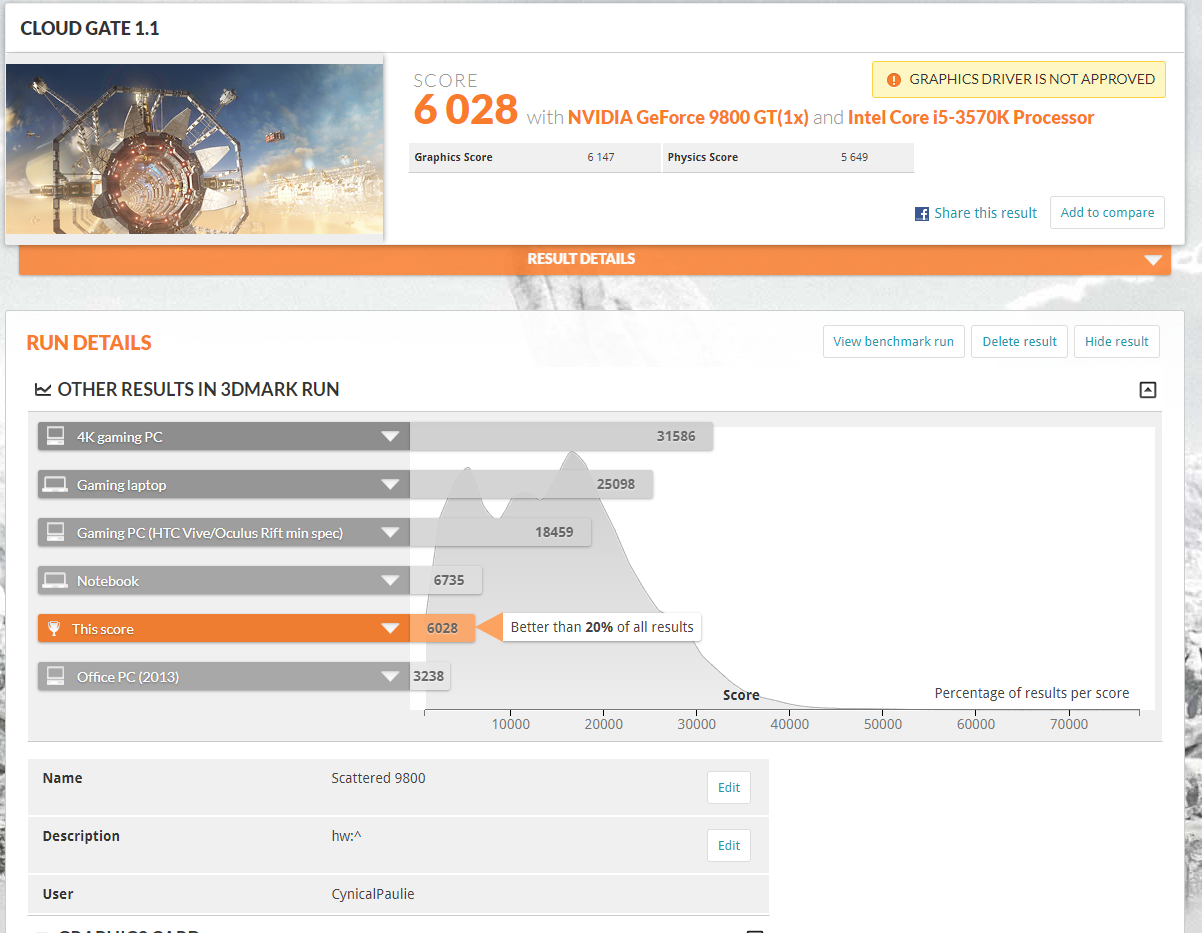This screenshot has height=933, width=1202.
Task: Open the Result Details orange bar
Action: point(595,259)
